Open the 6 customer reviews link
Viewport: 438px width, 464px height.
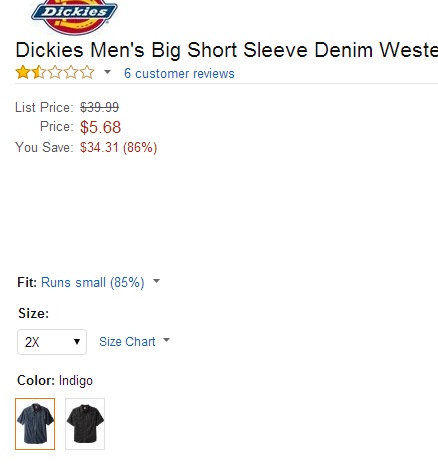pos(179,73)
